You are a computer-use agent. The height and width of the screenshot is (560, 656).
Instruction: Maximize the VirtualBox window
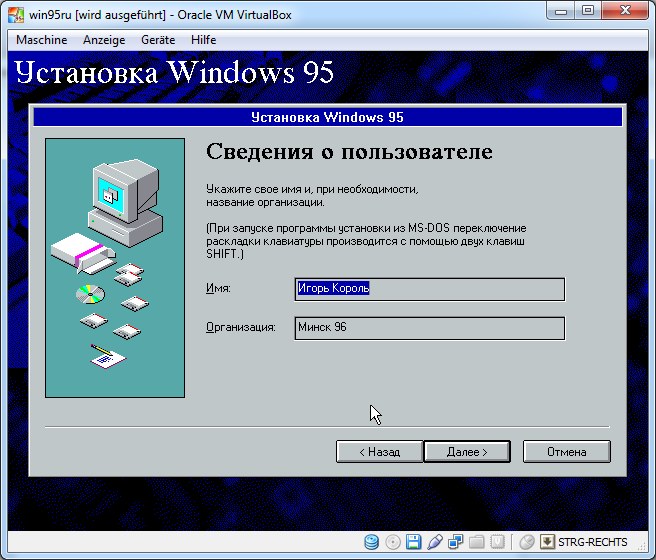(x=587, y=11)
